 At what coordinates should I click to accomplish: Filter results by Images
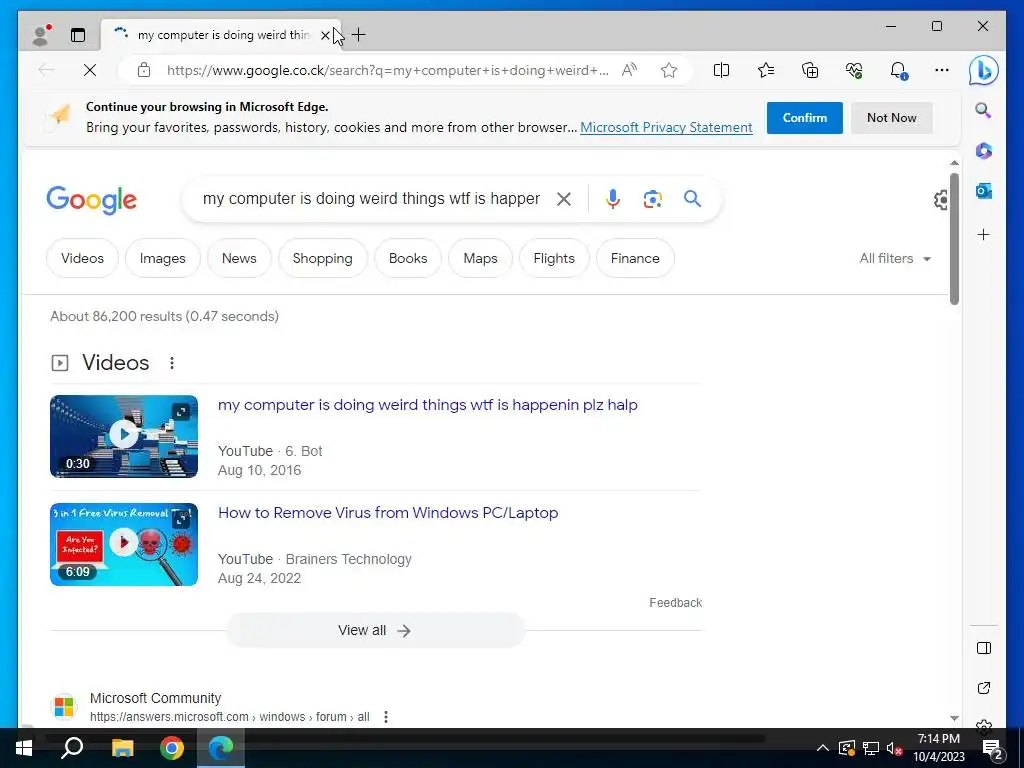click(x=163, y=258)
